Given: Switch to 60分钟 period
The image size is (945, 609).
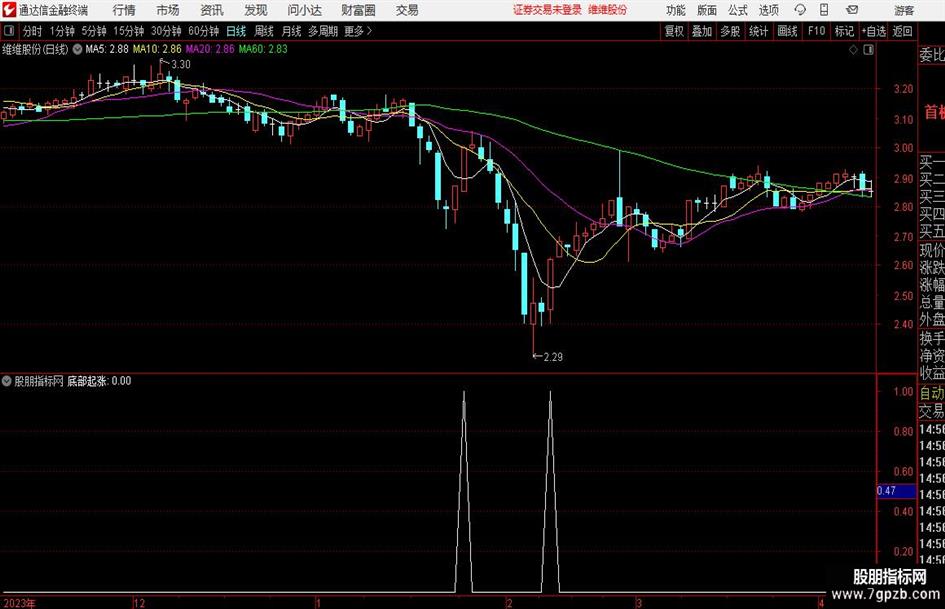Looking at the screenshot, I should pyautogui.click(x=203, y=31).
